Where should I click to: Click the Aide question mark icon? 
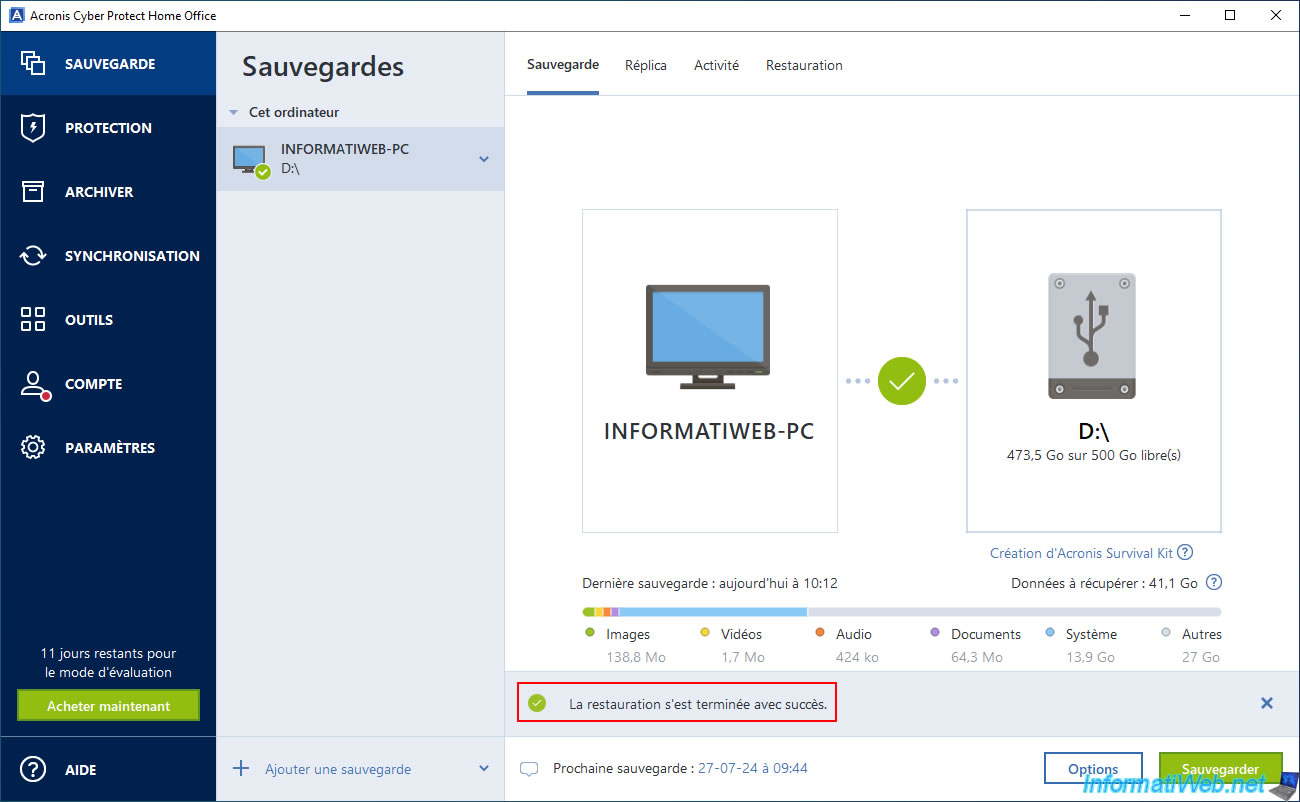33,769
